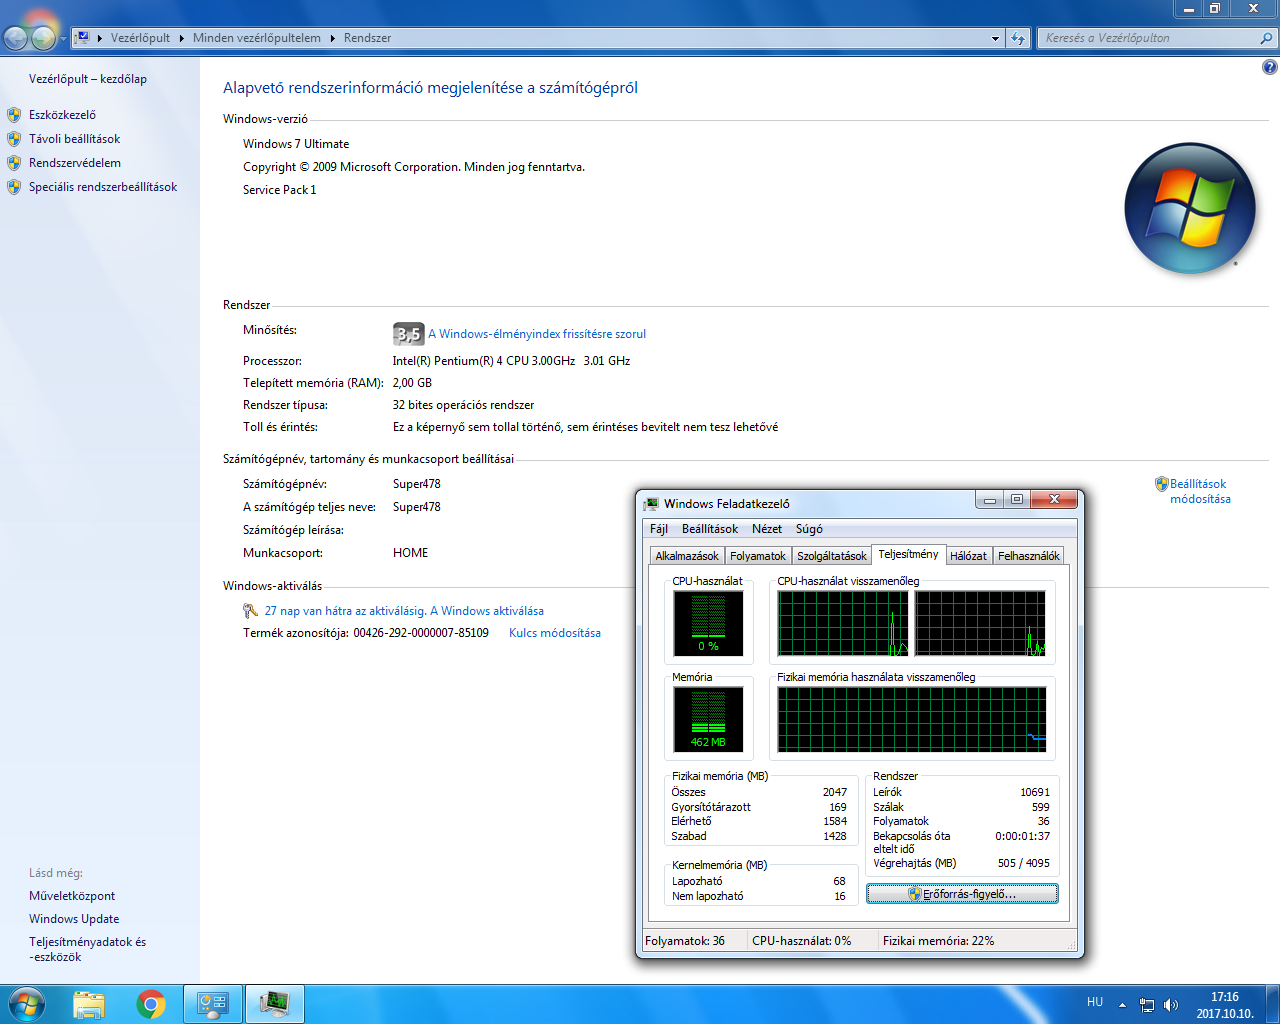Open Windows Update link in sidebar
This screenshot has height=1024, width=1280.
click(74, 919)
